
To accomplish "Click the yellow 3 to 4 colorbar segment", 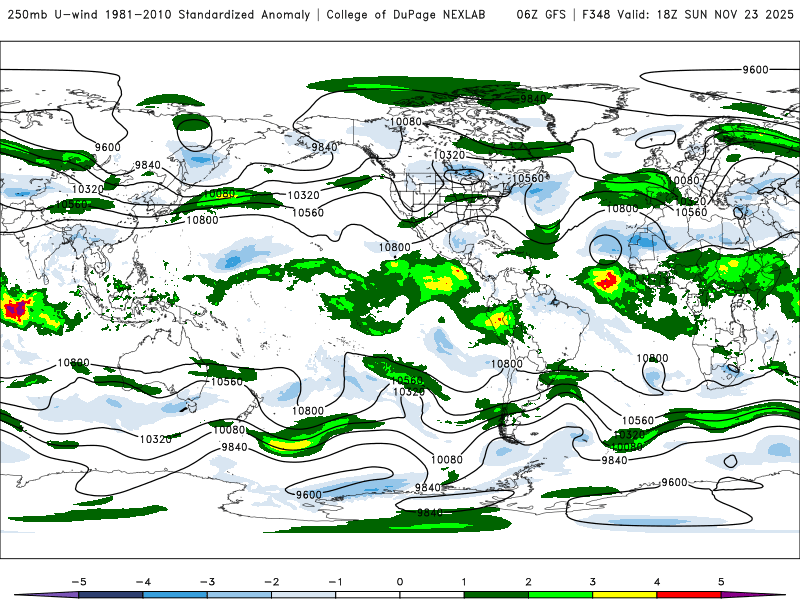I will coord(624,595).
